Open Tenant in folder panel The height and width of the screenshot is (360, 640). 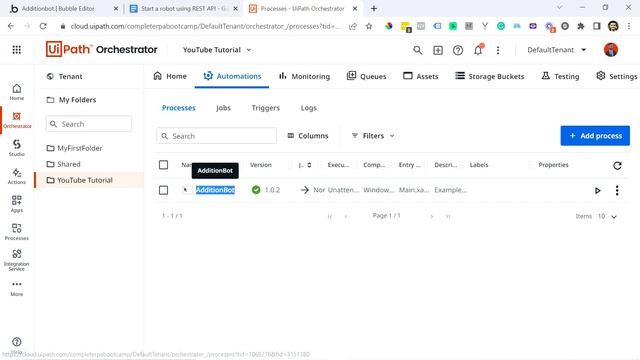(x=64, y=76)
